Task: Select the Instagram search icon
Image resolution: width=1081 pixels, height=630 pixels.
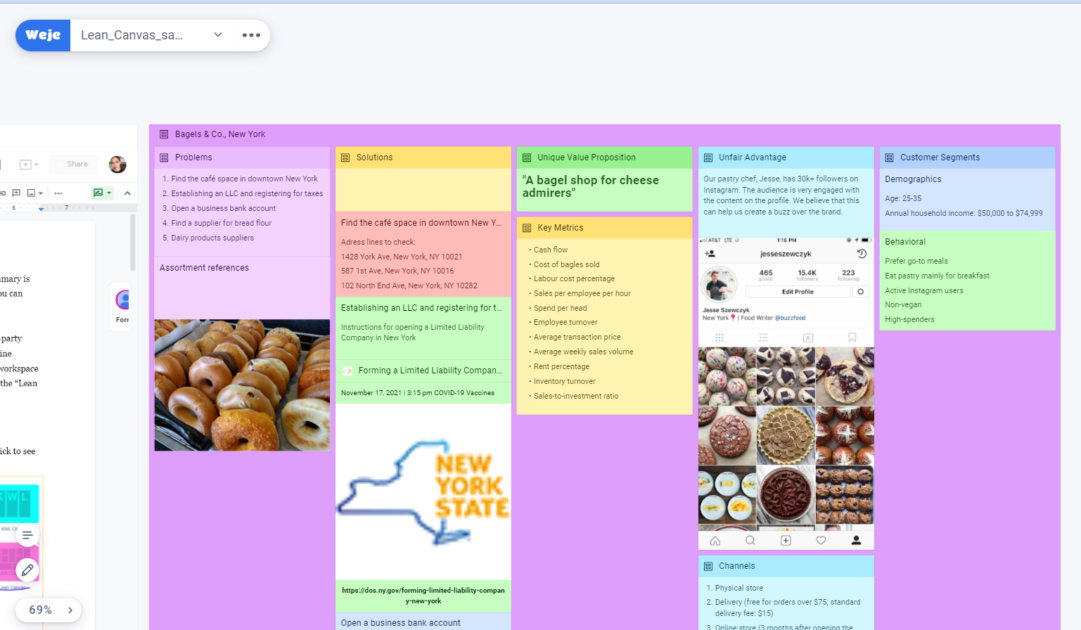Action: point(749,540)
